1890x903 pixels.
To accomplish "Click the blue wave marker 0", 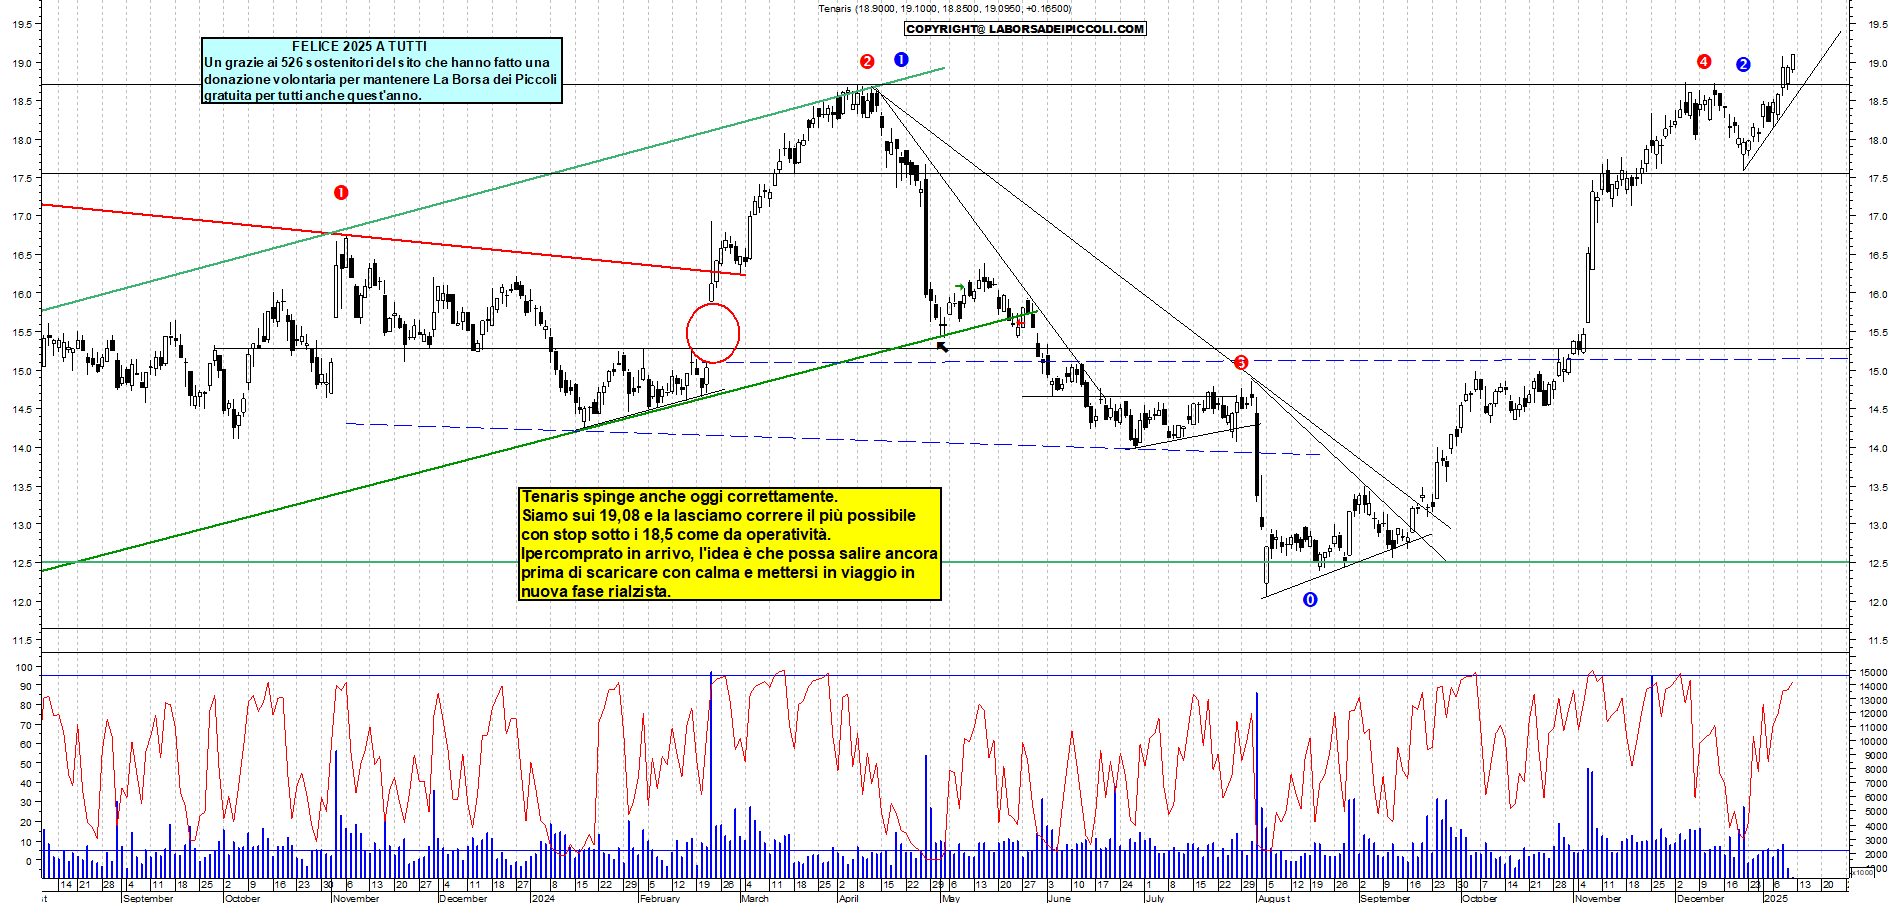I will point(1310,599).
